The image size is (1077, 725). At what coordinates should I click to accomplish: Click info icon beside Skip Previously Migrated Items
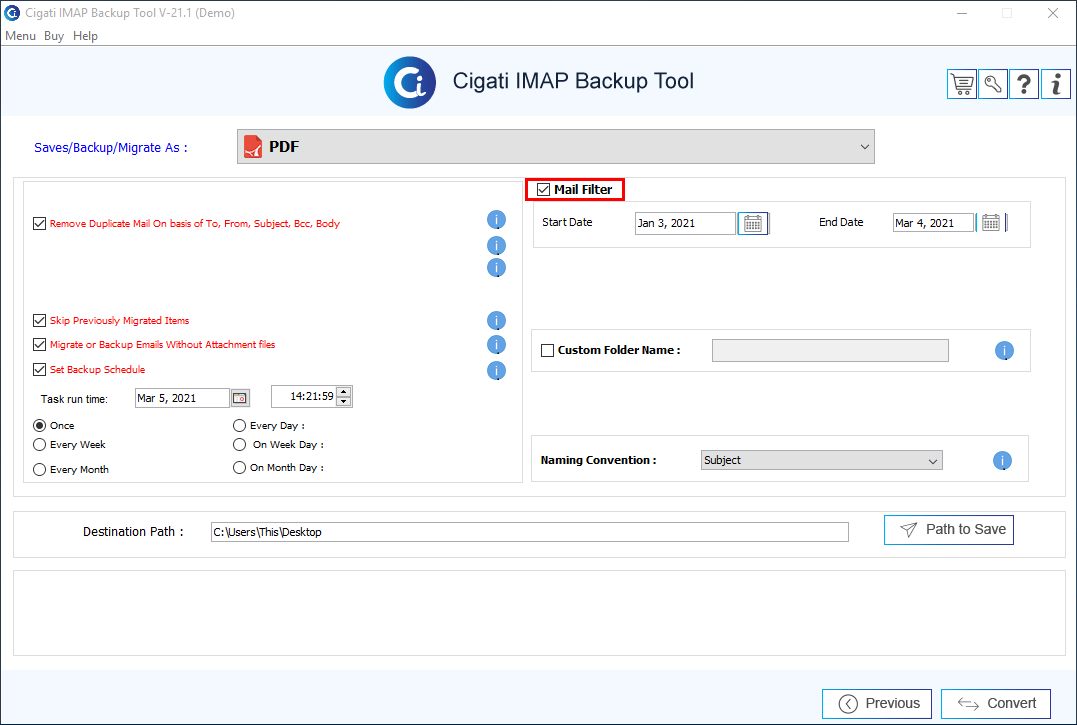(497, 321)
